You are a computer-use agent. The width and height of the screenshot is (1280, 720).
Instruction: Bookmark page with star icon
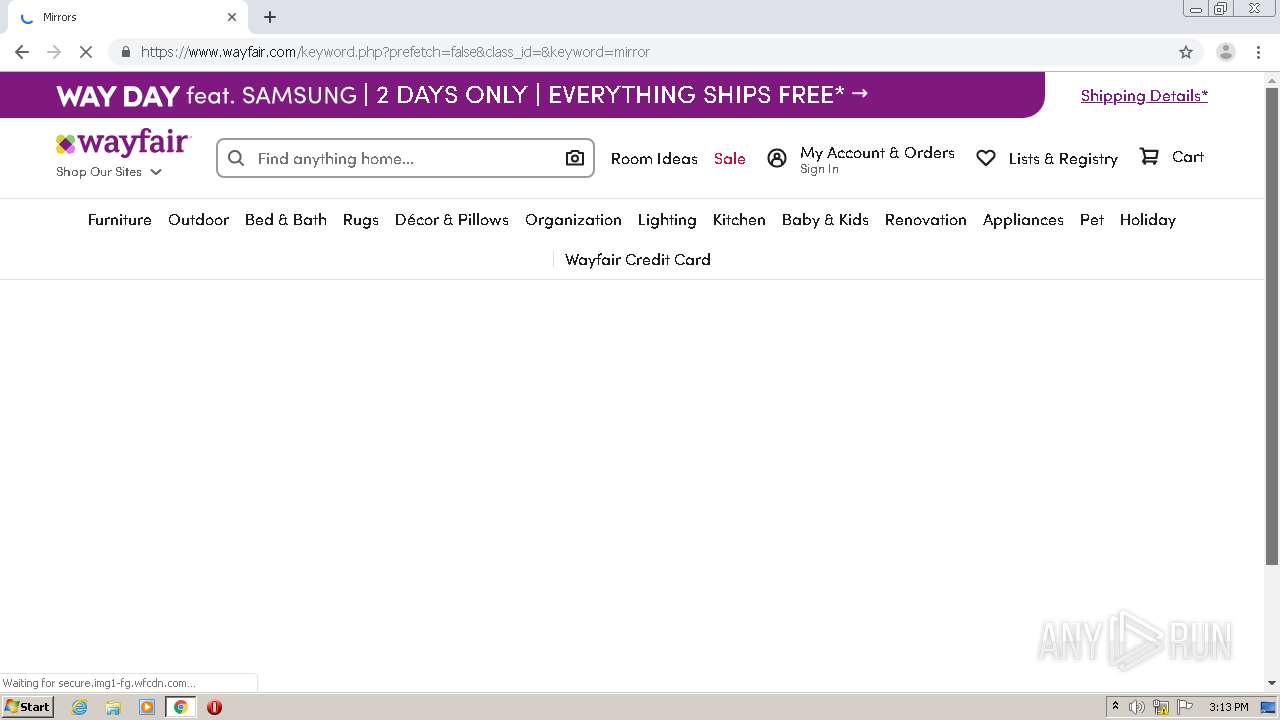pos(1186,52)
